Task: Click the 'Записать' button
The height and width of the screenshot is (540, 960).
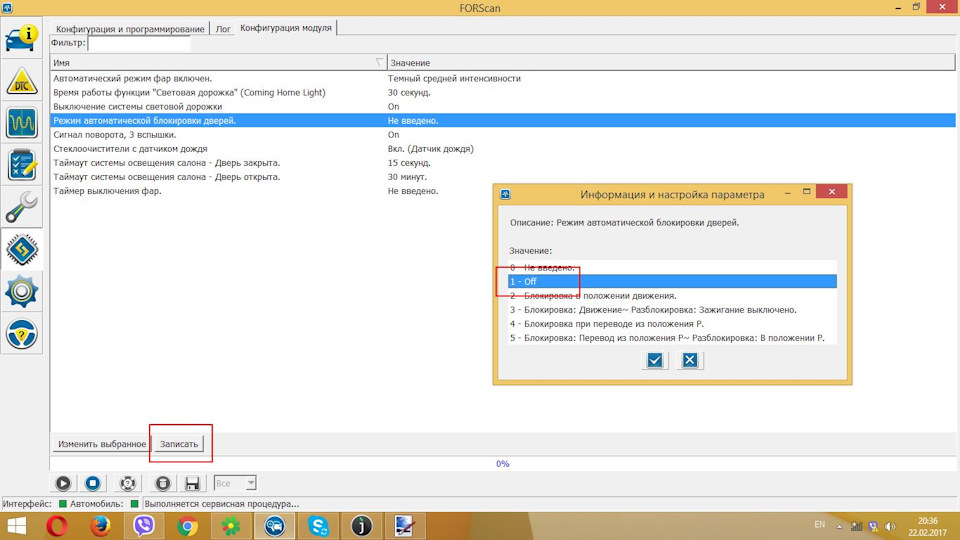Action: (179, 444)
